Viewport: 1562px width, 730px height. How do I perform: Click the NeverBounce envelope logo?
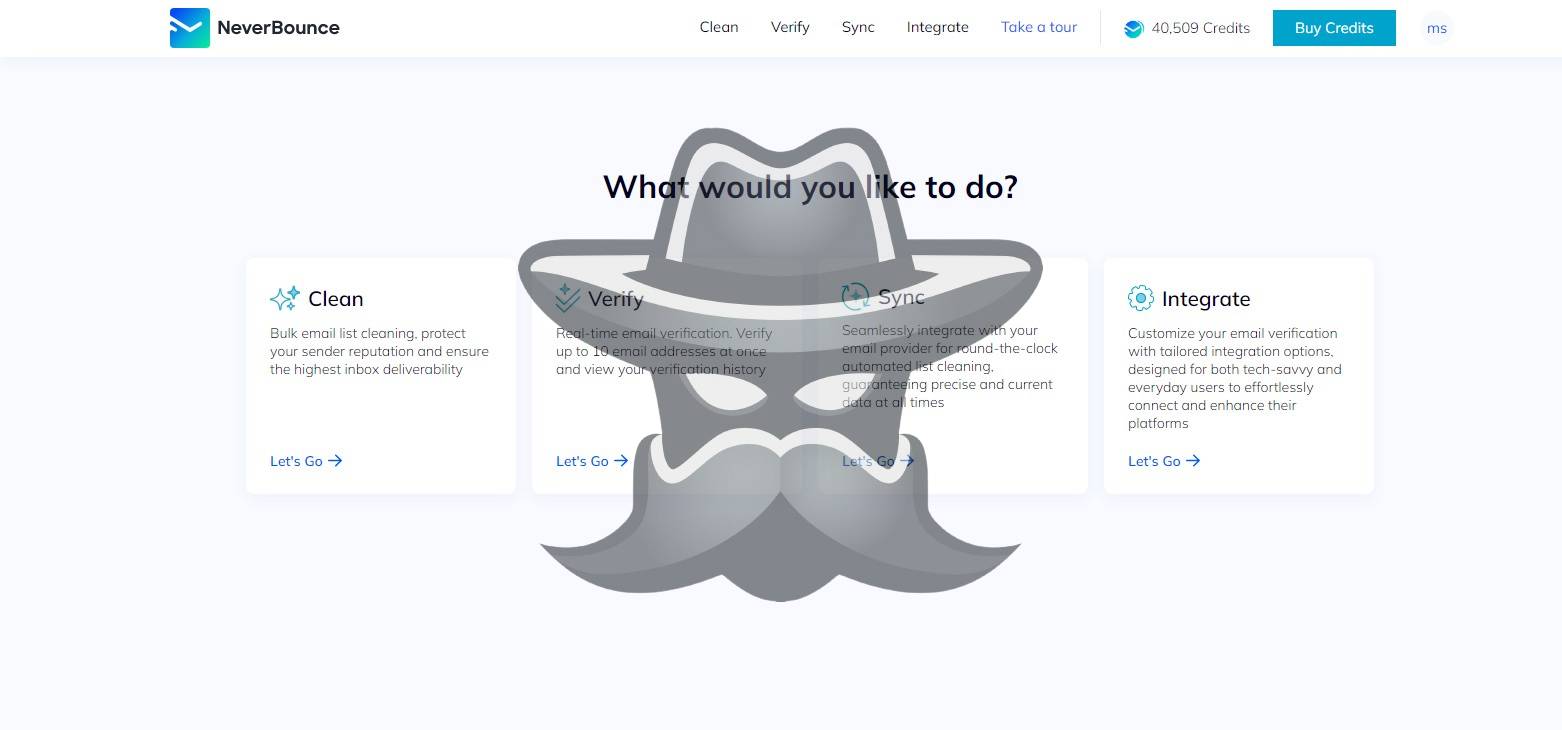tap(189, 28)
